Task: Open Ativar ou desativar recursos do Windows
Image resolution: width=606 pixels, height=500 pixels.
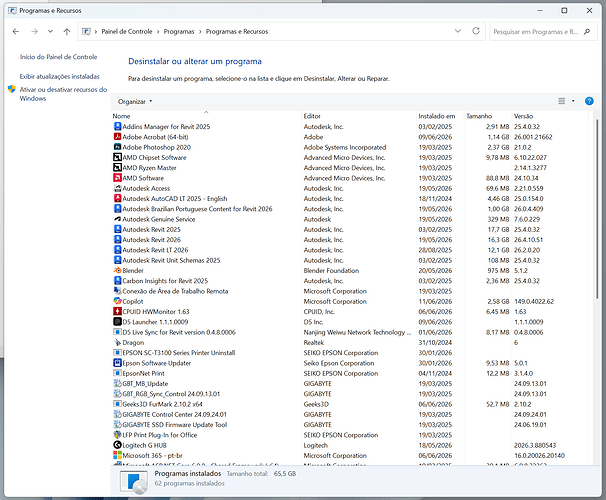Action: click(63, 94)
